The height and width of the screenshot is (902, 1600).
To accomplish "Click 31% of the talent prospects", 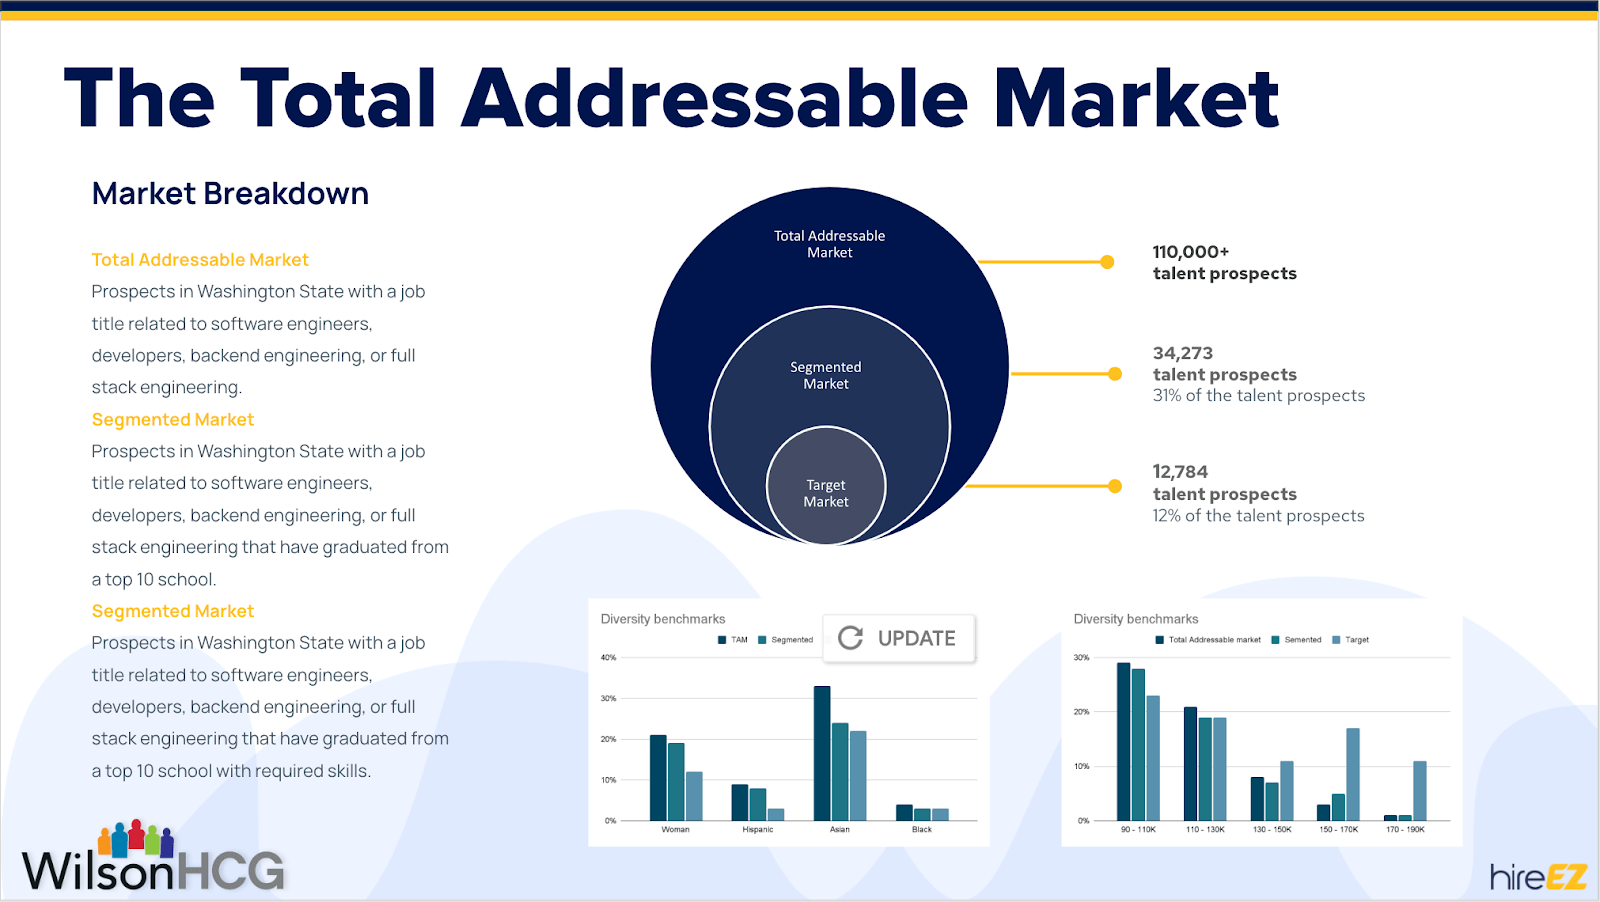I will pos(1259,395).
